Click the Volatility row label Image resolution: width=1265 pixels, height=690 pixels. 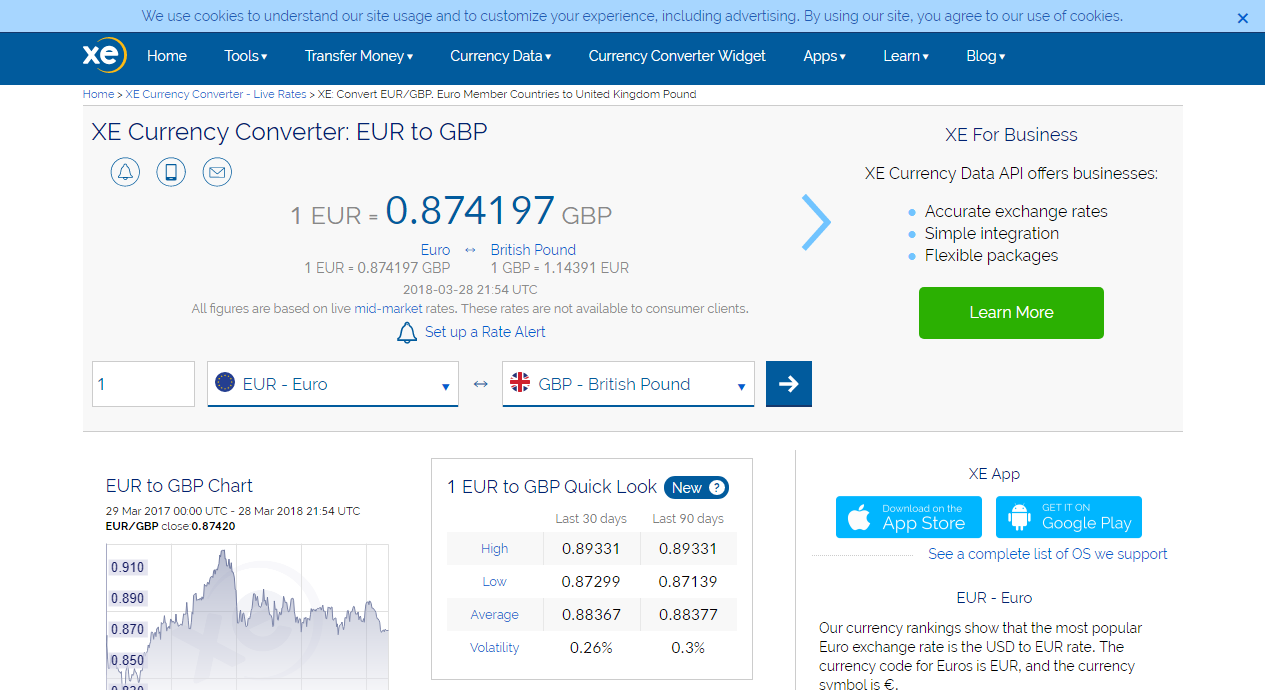click(494, 648)
